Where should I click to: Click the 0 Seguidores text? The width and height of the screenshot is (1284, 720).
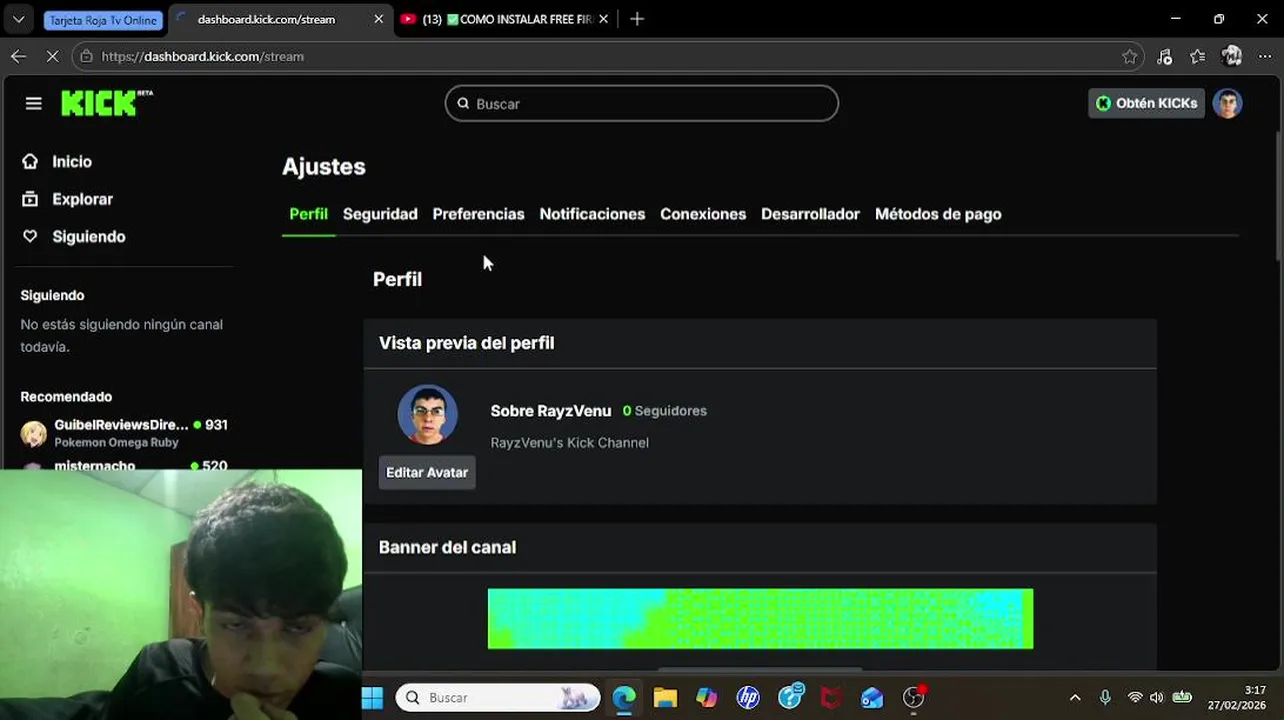point(664,411)
